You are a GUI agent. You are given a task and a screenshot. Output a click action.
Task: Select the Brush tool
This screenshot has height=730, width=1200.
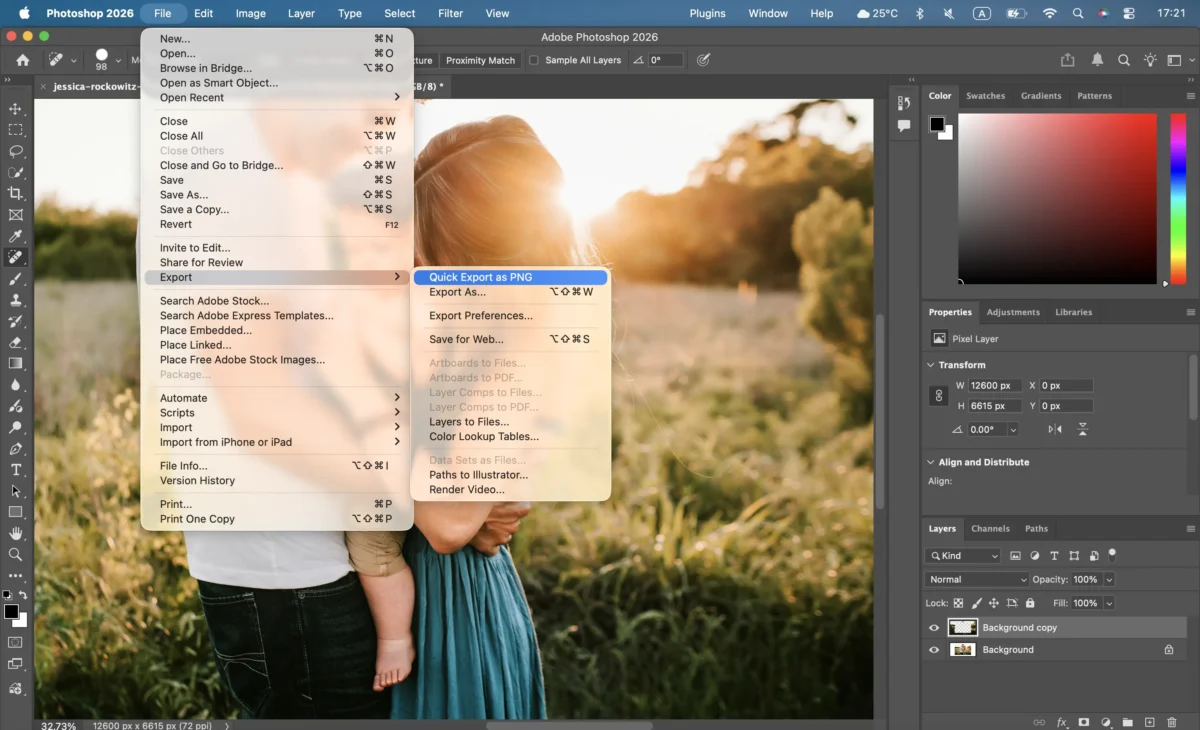(15, 279)
